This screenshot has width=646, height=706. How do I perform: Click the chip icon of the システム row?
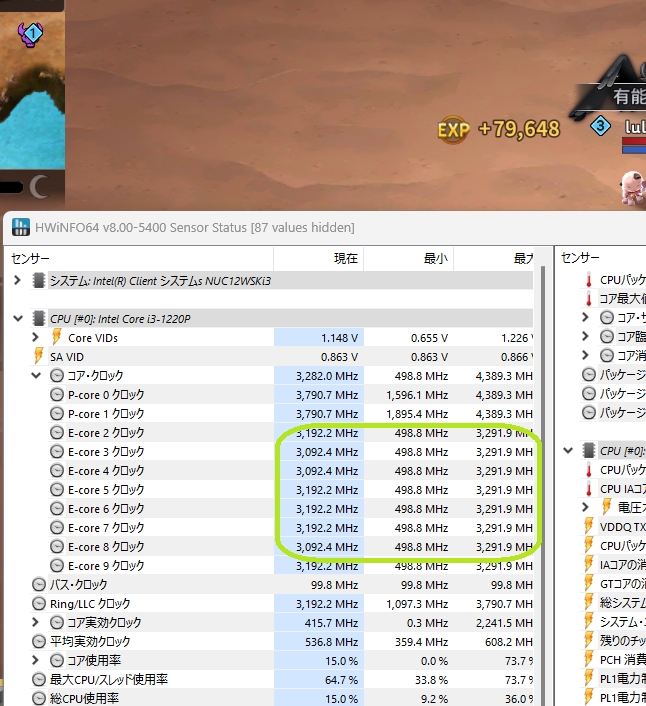(x=39, y=281)
